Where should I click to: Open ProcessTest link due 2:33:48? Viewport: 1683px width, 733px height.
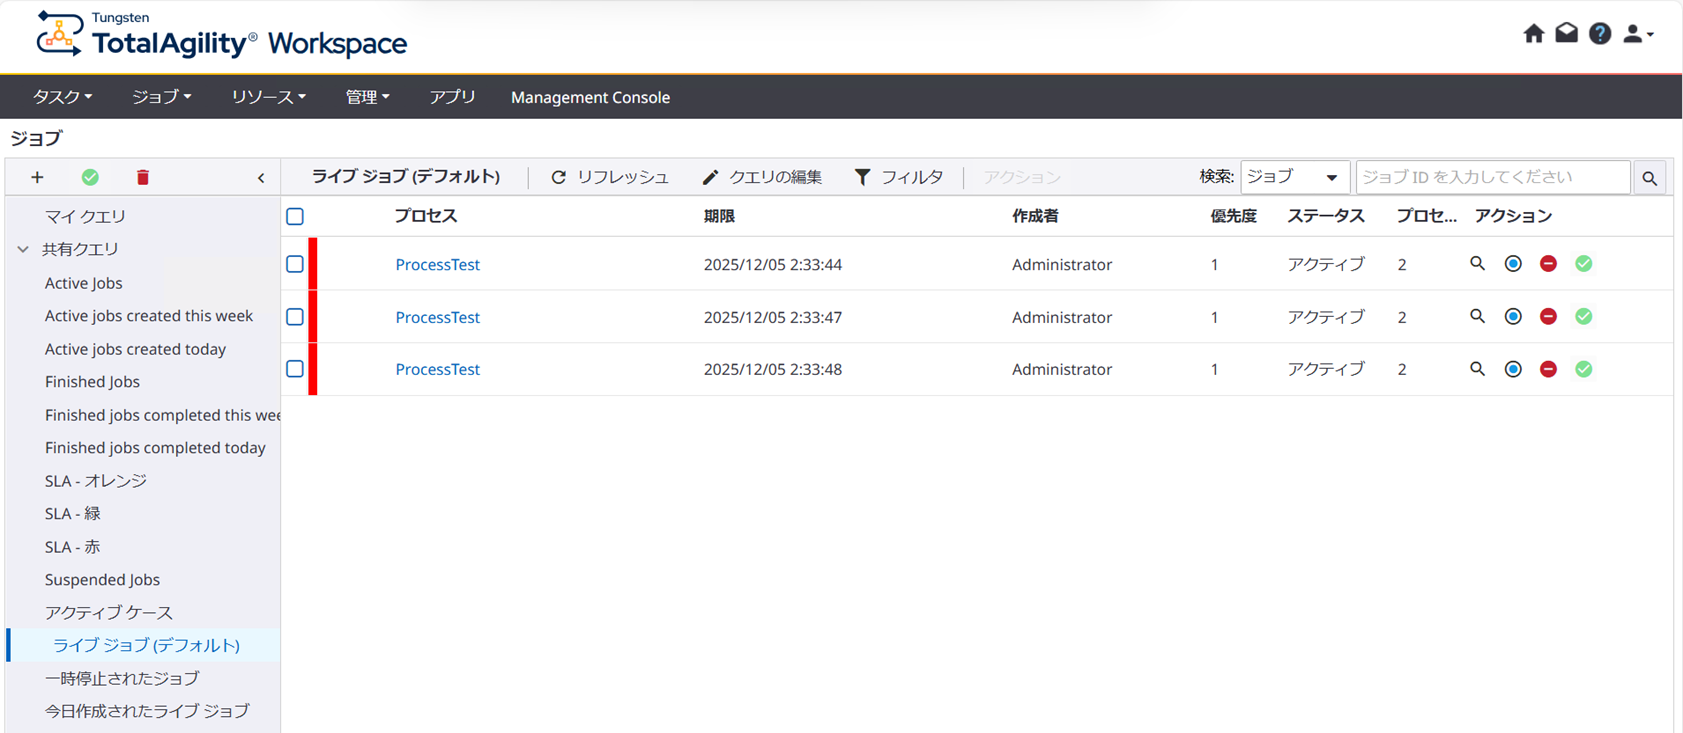[437, 369]
